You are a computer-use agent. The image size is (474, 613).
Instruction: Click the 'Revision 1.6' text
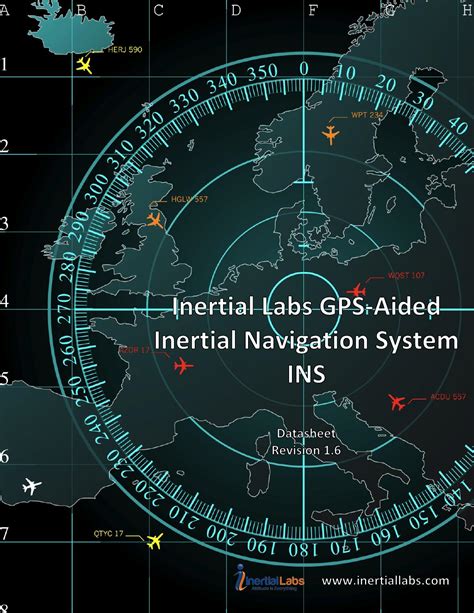coord(306,450)
